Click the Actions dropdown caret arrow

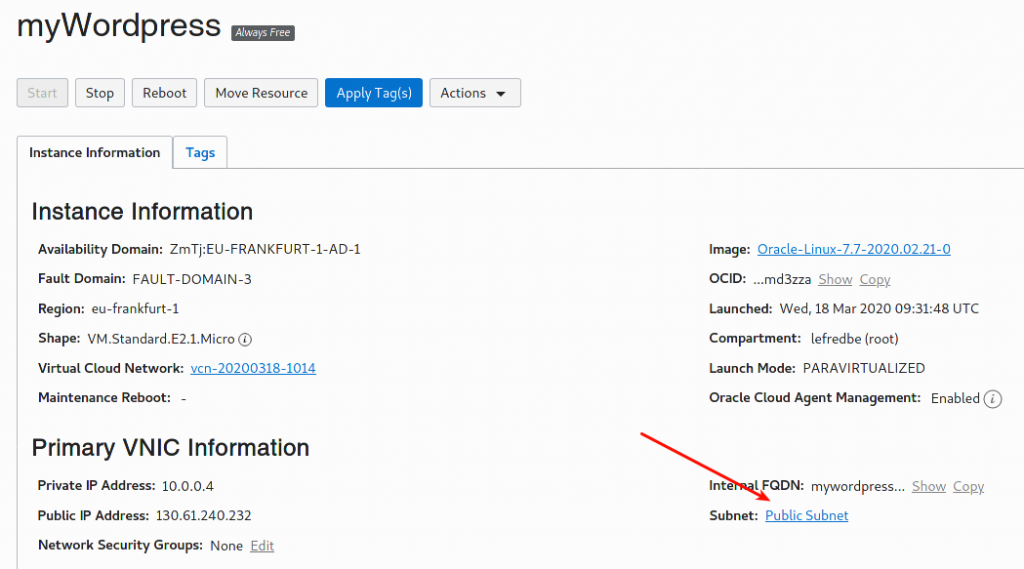pos(501,94)
